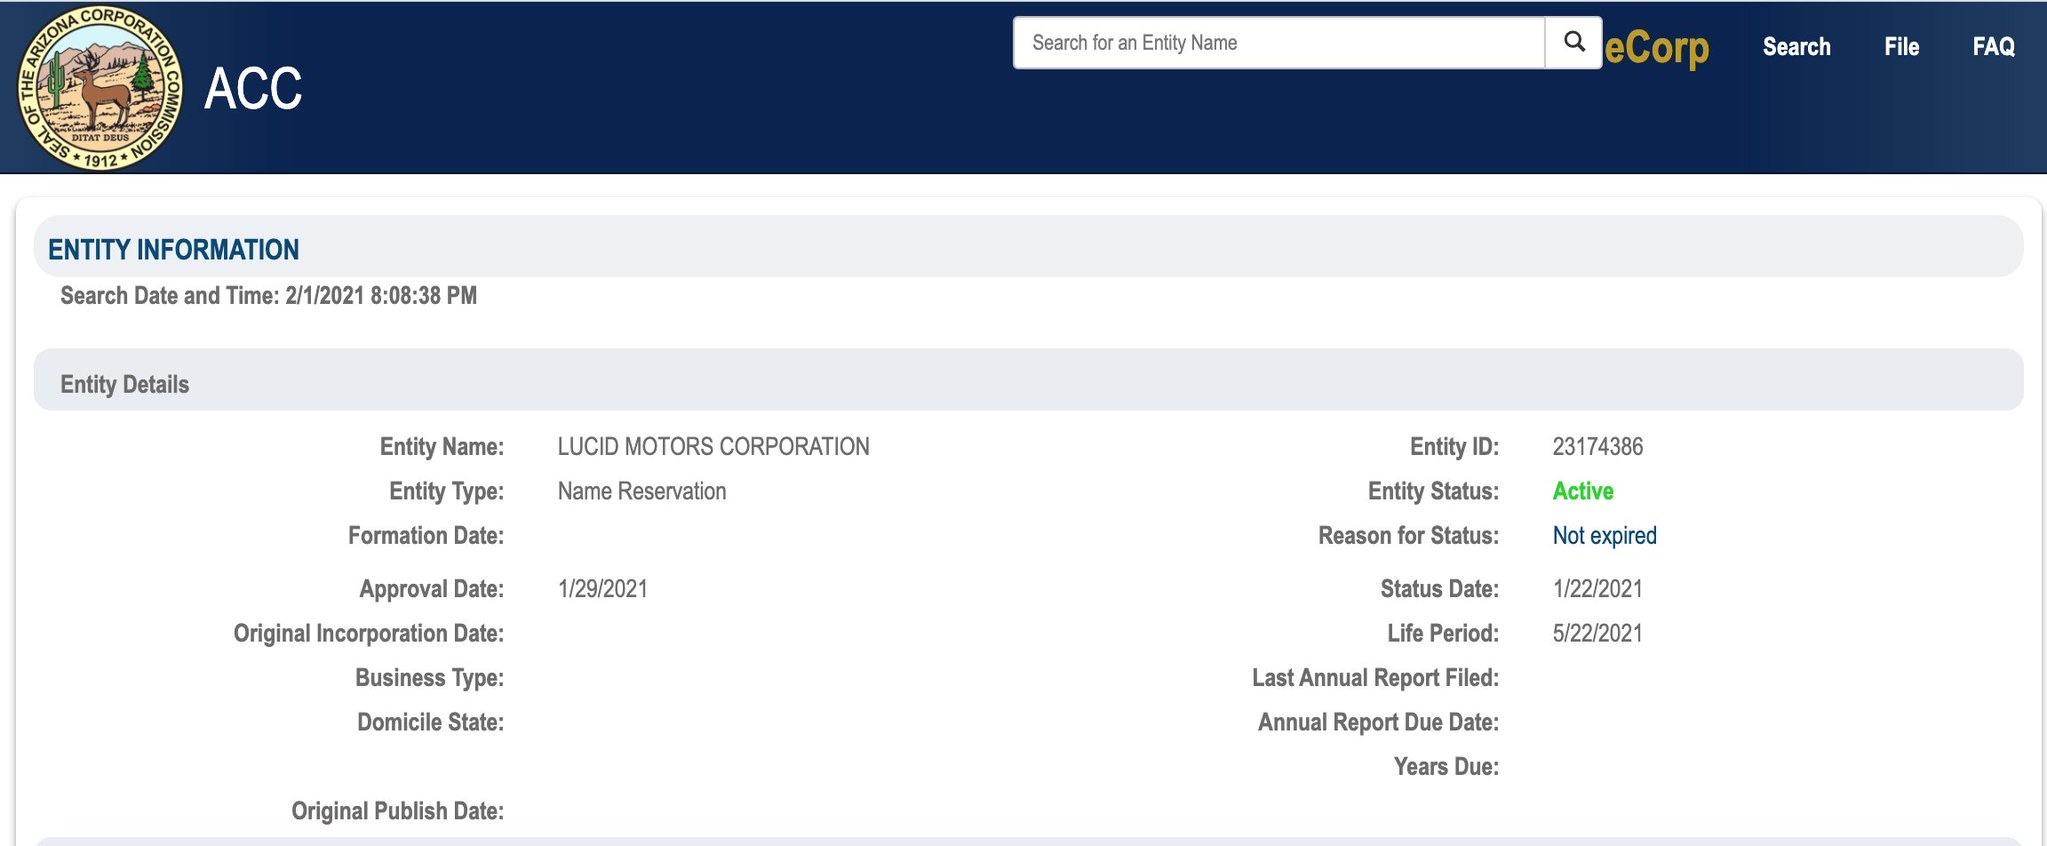Click the Search Date and Time line

(268, 296)
